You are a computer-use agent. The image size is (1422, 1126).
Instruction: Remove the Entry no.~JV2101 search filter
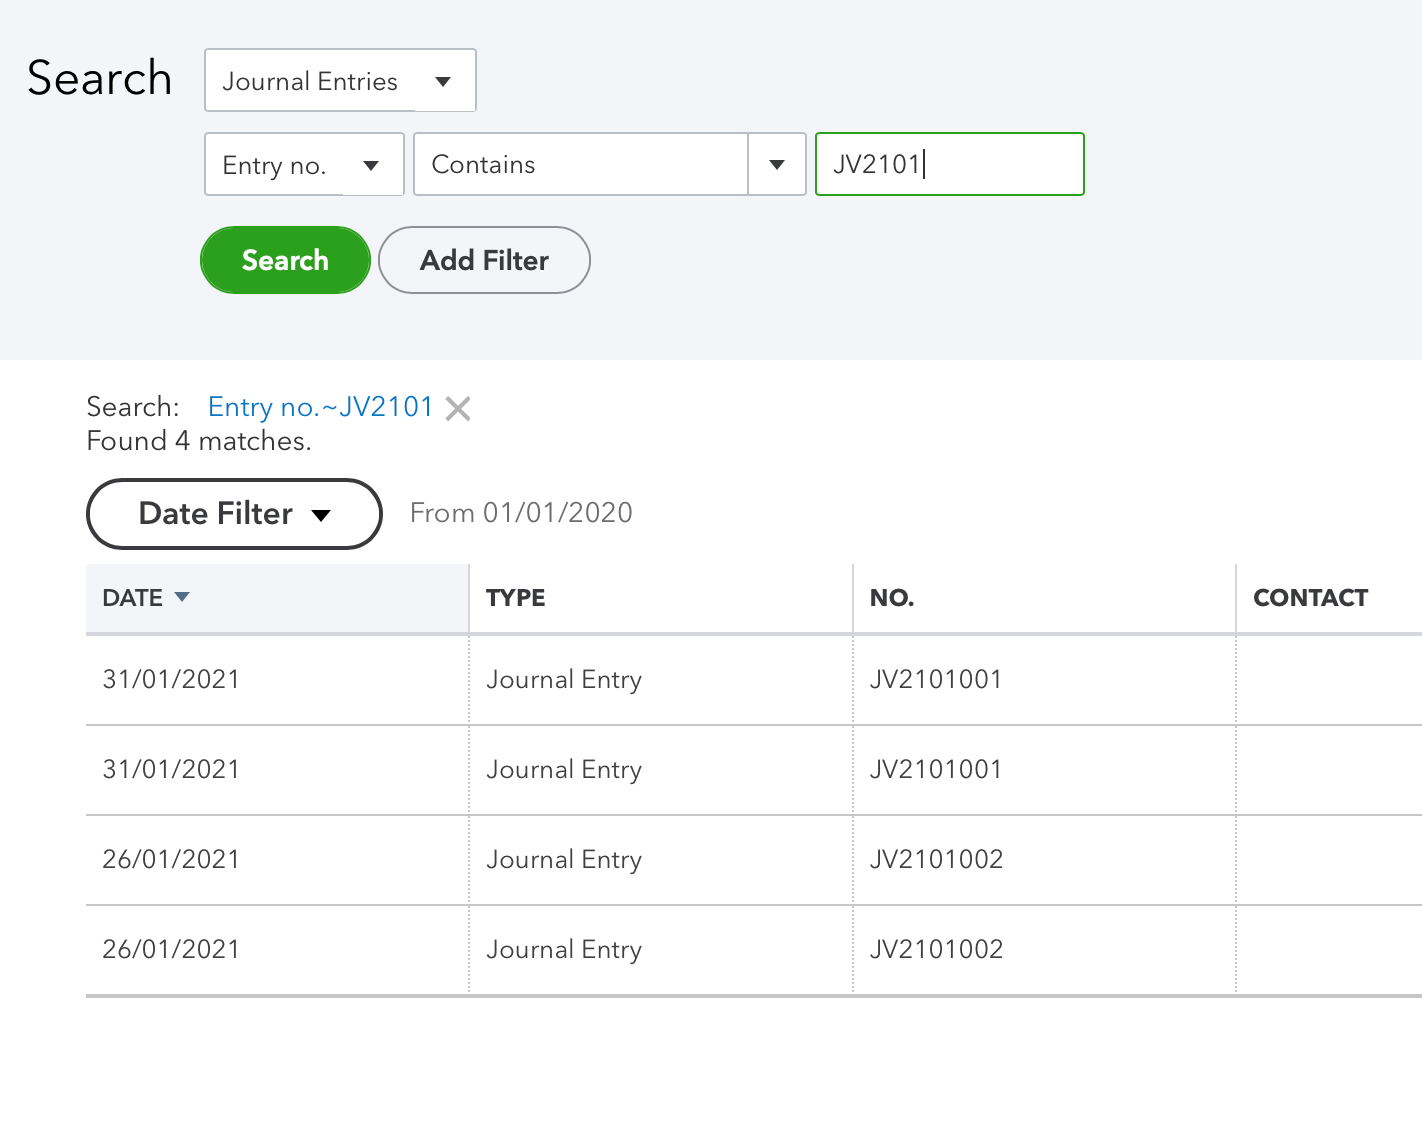coord(458,408)
